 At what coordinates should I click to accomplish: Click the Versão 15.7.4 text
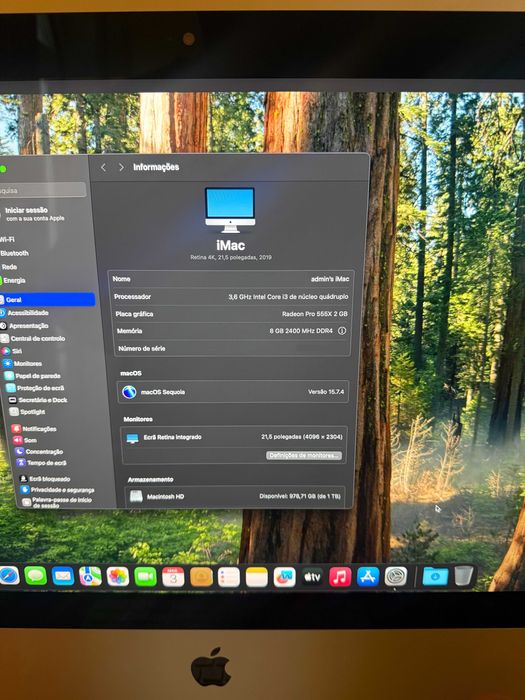pos(325,392)
